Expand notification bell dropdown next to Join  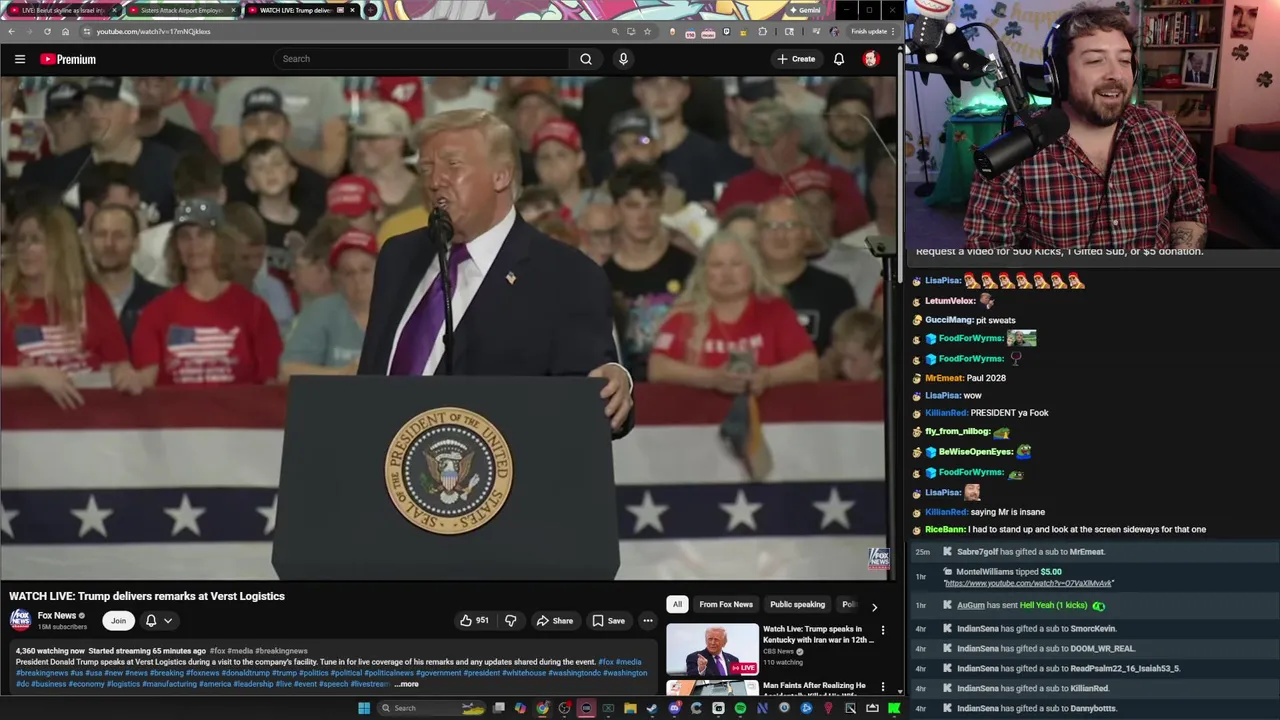tap(159, 621)
